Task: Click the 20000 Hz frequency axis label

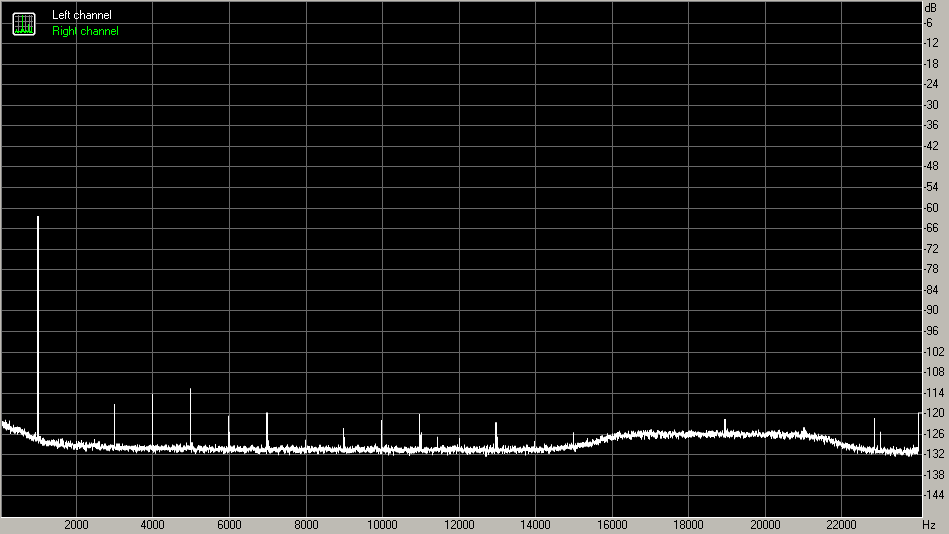Action: [766, 525]
